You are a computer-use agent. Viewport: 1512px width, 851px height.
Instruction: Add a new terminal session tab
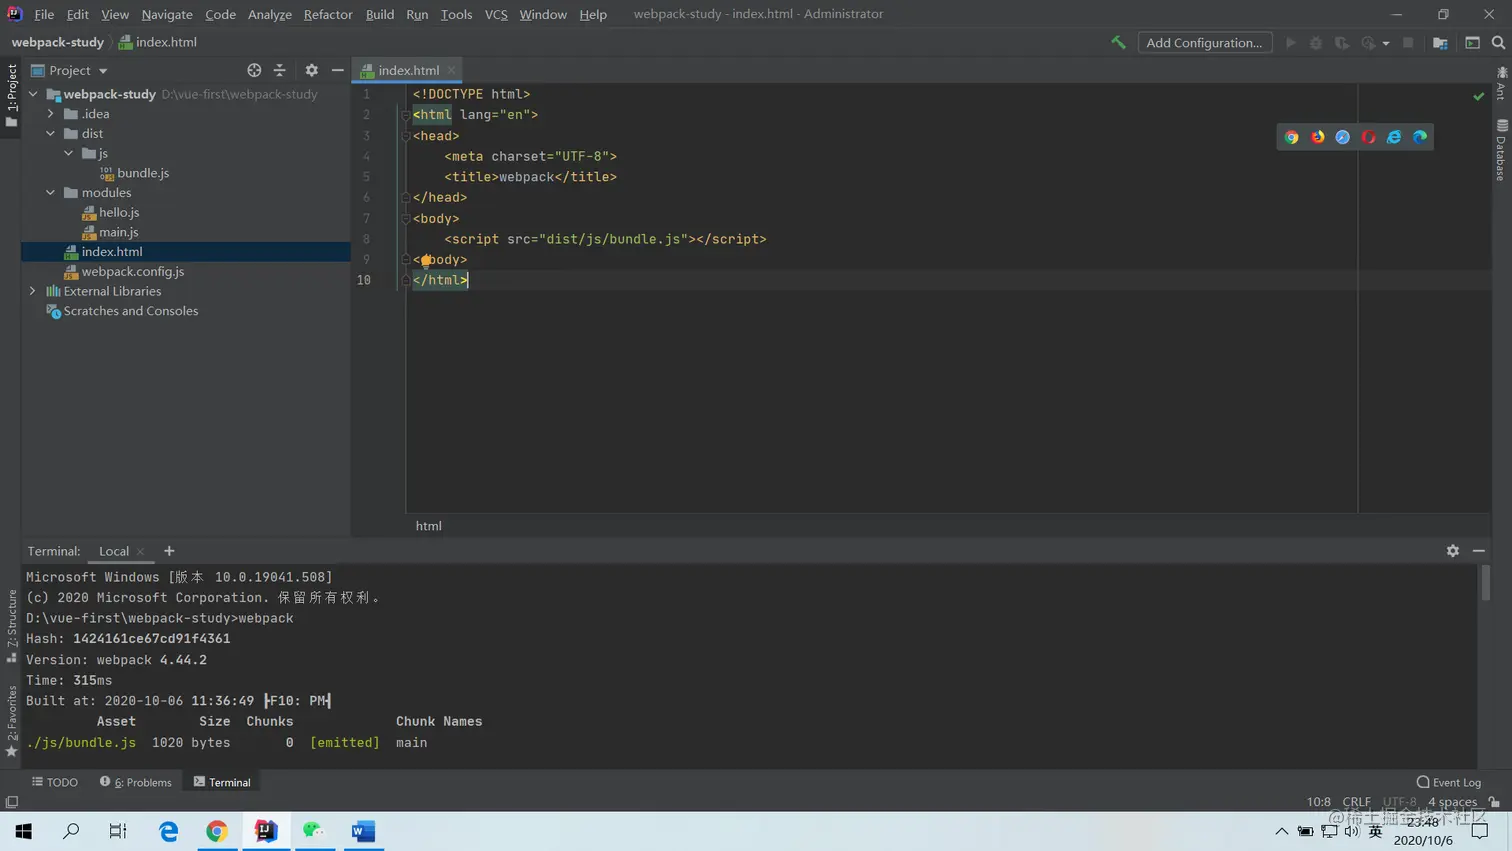coord(169,551)
